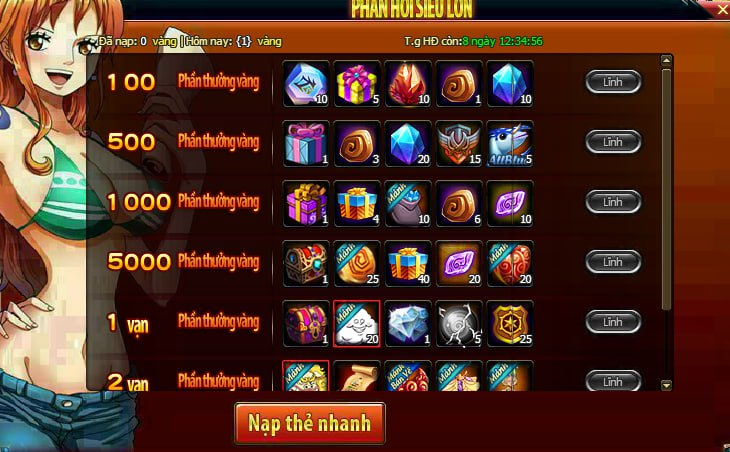Click the scroll-down arrow of reward list
This screenshot has width=730, height=452.
(666, 385)
